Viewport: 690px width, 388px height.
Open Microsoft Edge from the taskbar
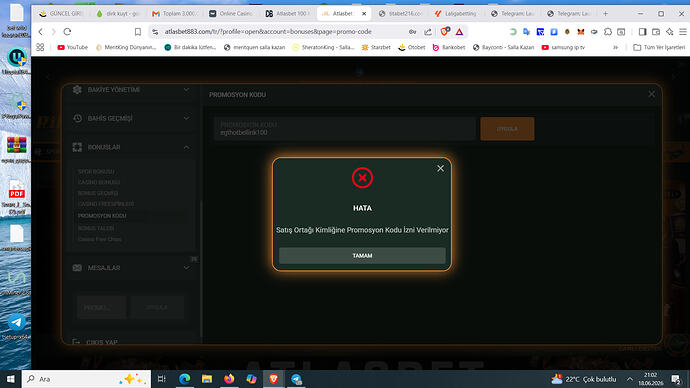[x=184, y=379]
